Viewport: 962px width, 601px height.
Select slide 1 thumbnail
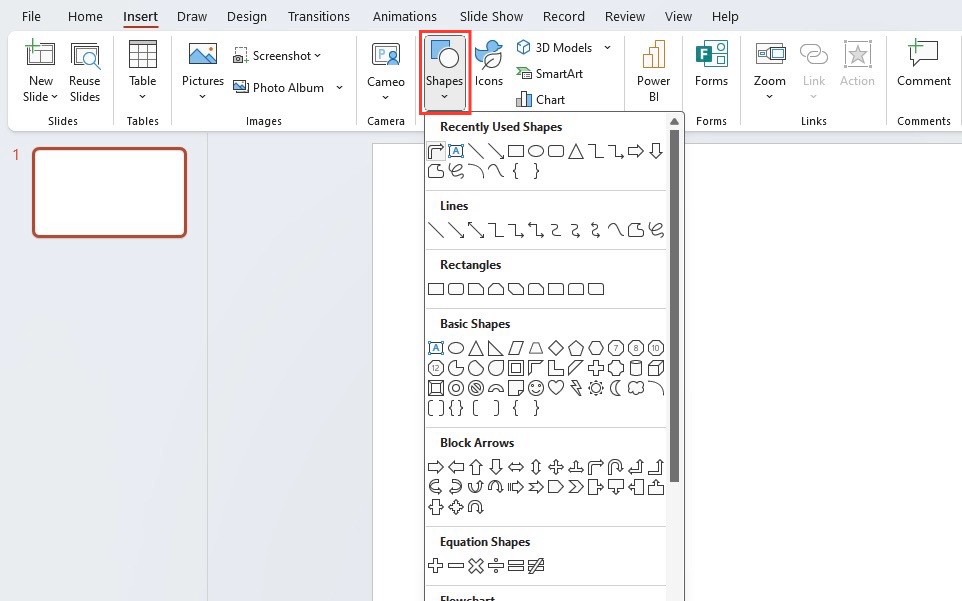click(109, 192)
